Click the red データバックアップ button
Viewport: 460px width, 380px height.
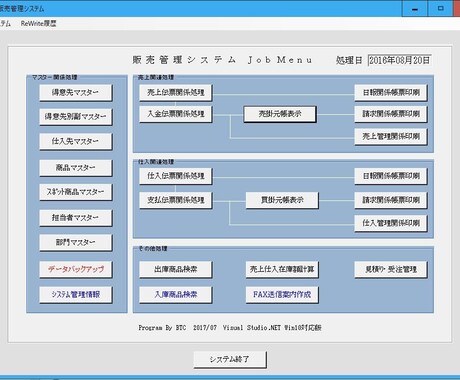[76, 269]
